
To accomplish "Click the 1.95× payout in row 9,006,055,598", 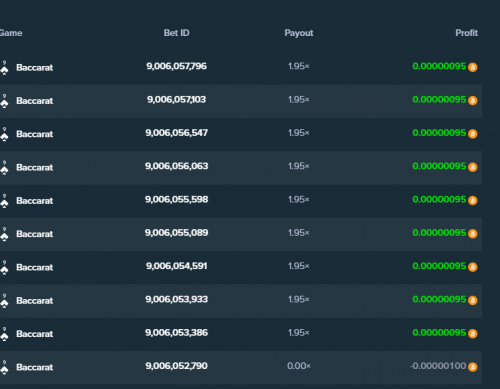I will tap(299, 200).
